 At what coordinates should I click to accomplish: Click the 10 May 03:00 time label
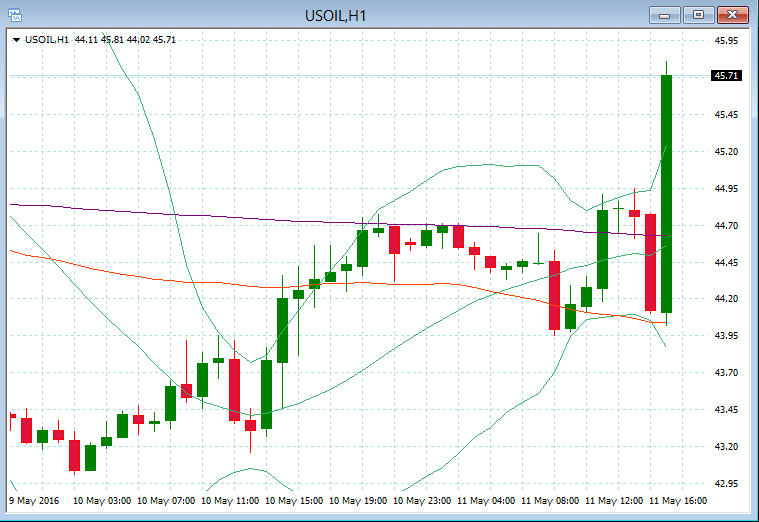coord(102,501)
